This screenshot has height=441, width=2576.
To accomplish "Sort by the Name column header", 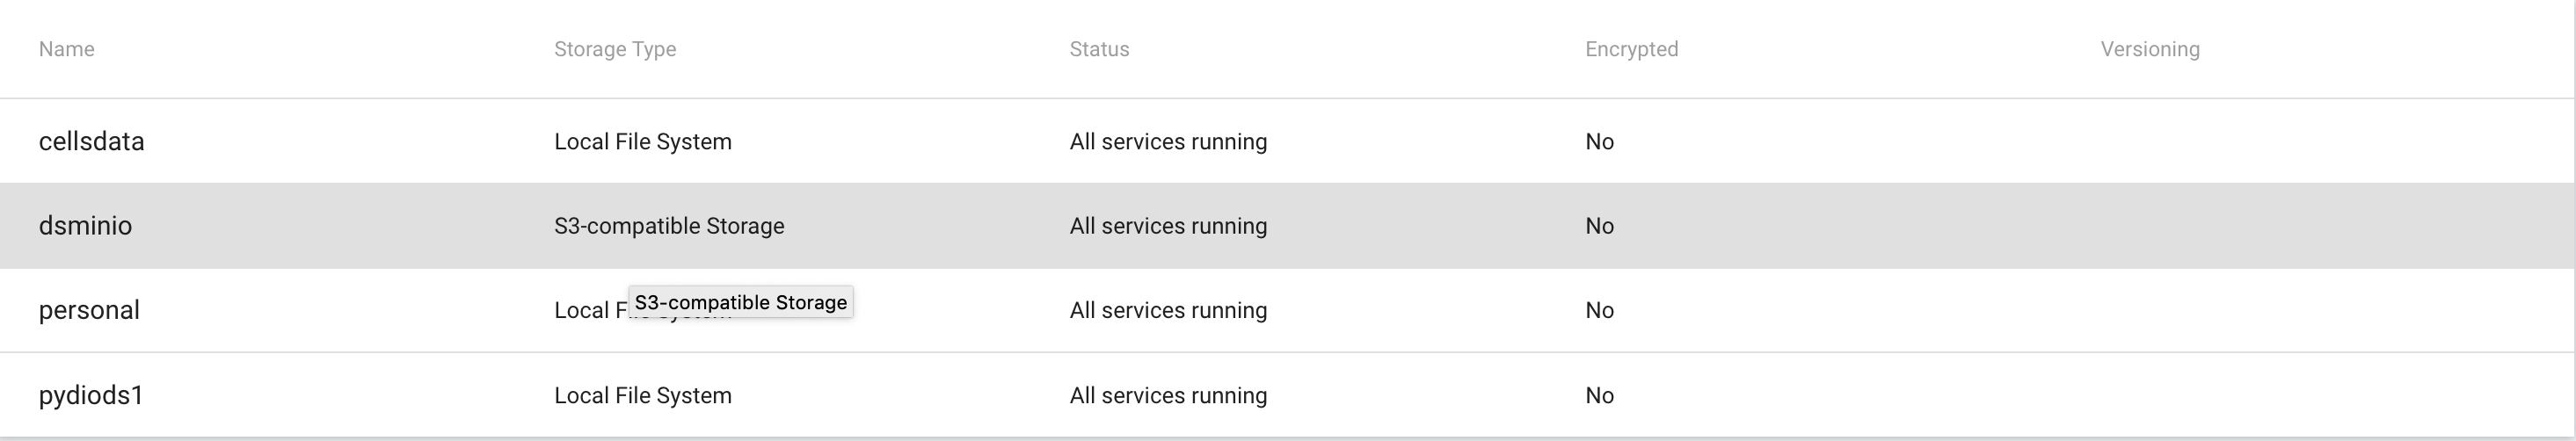I will [66, 49].
